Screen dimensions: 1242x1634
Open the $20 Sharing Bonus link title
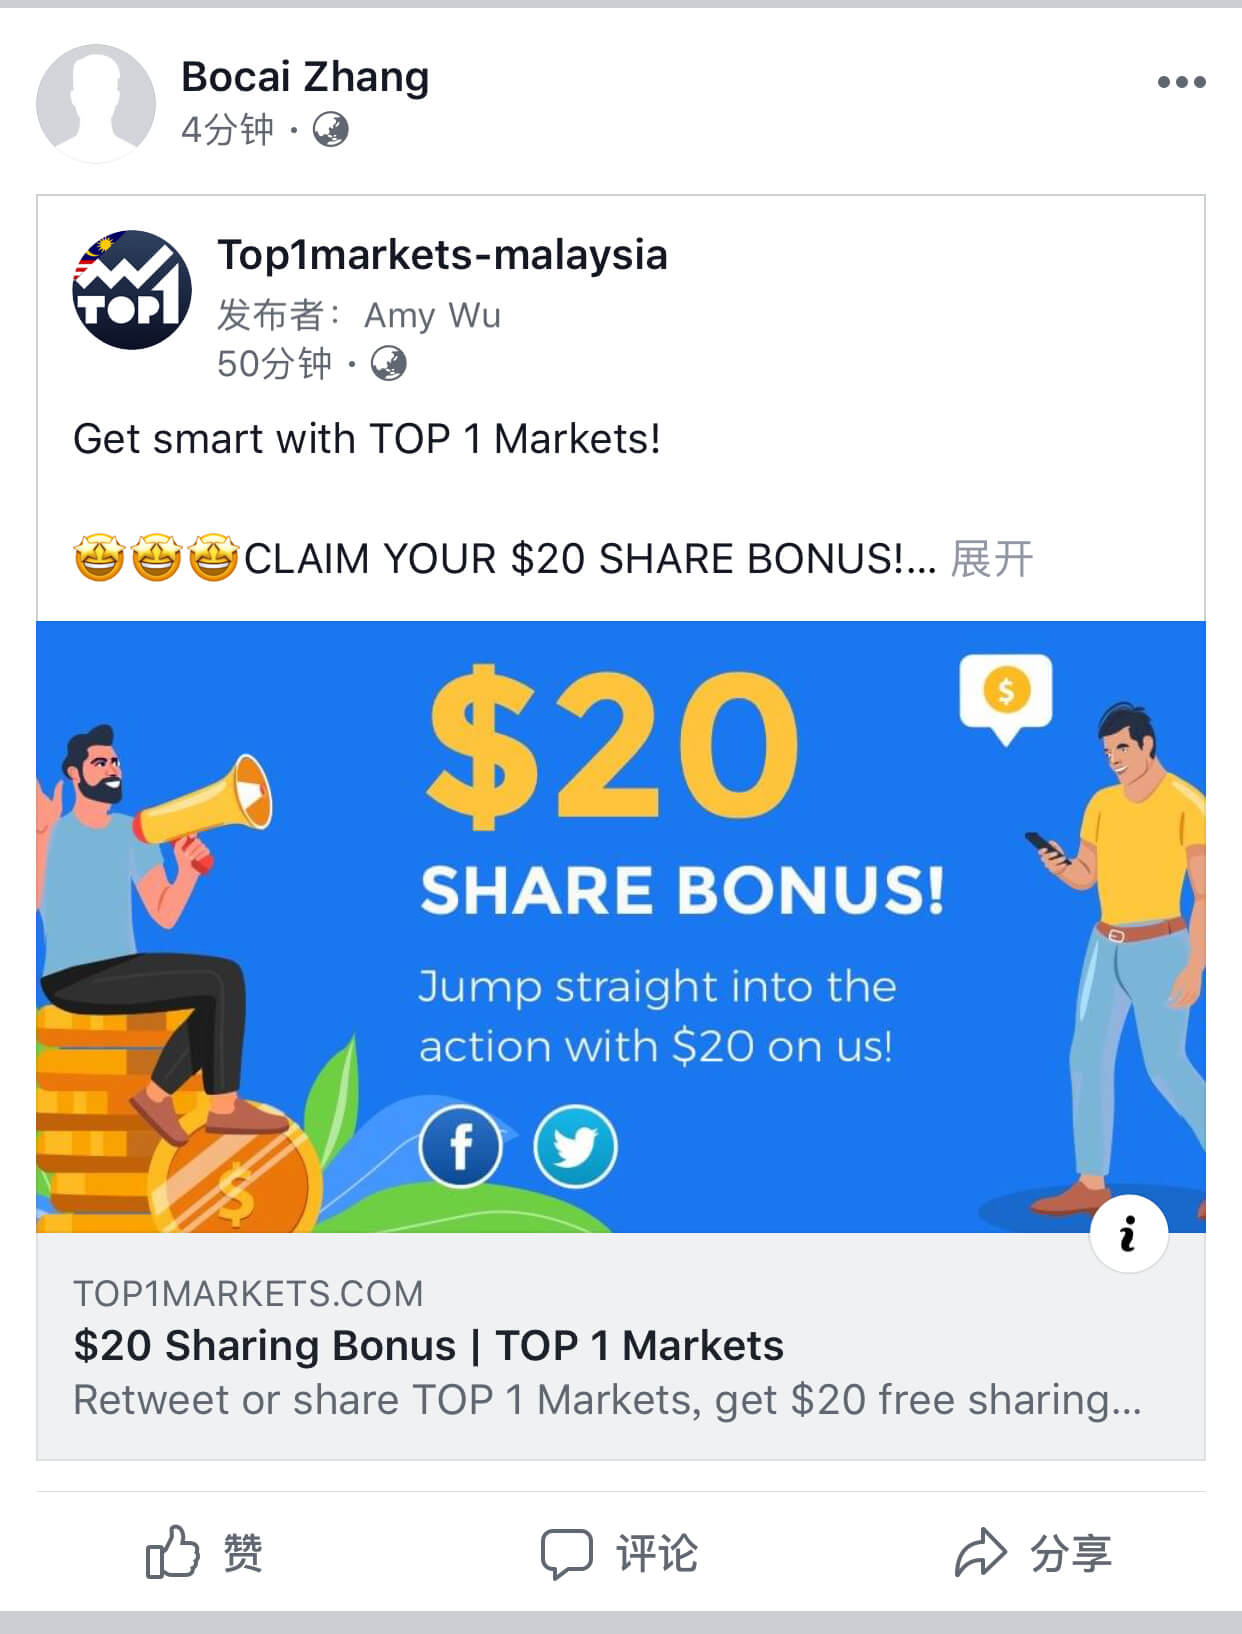click(428, 1346)
